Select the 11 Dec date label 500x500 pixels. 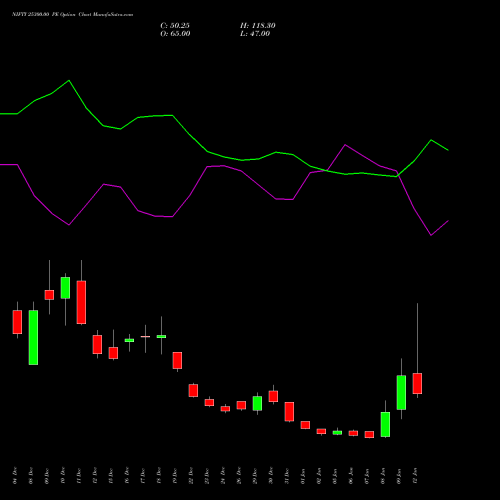click(79, 475)
